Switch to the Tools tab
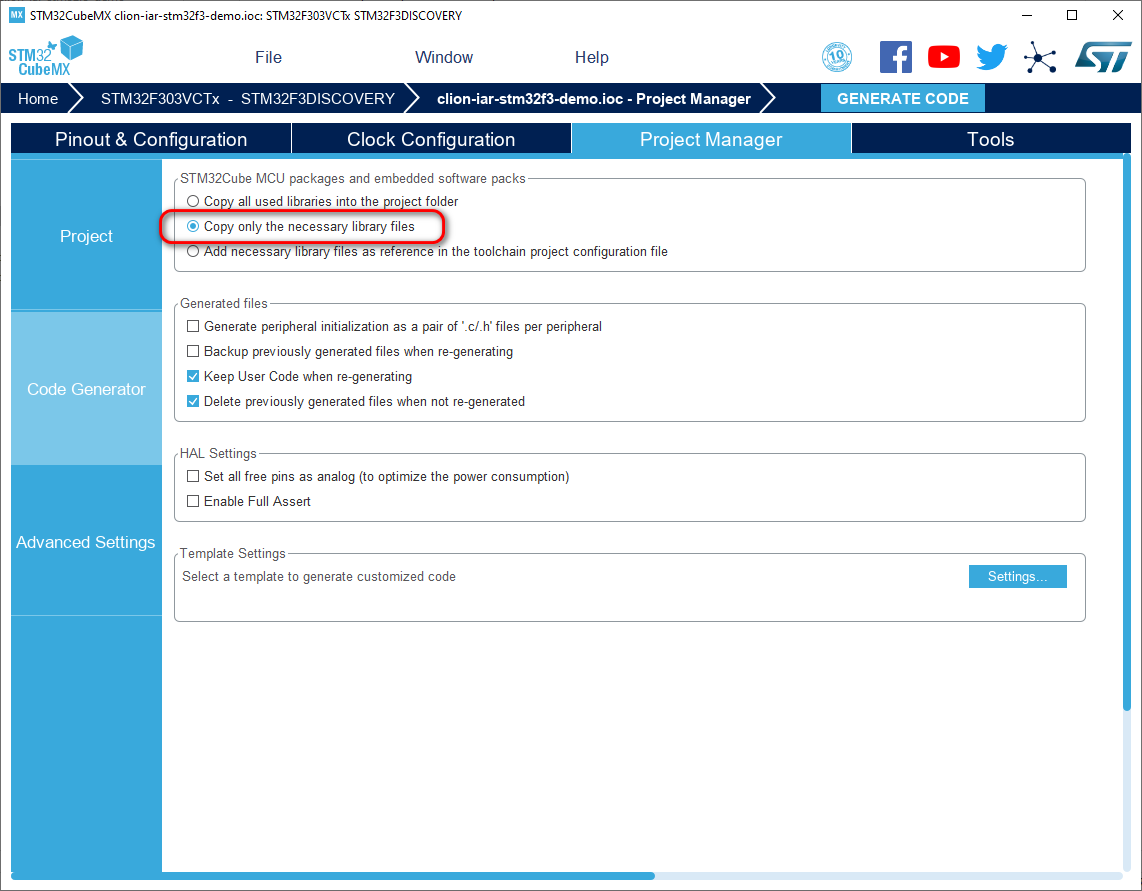1142x891 pixels. [991, 139]
